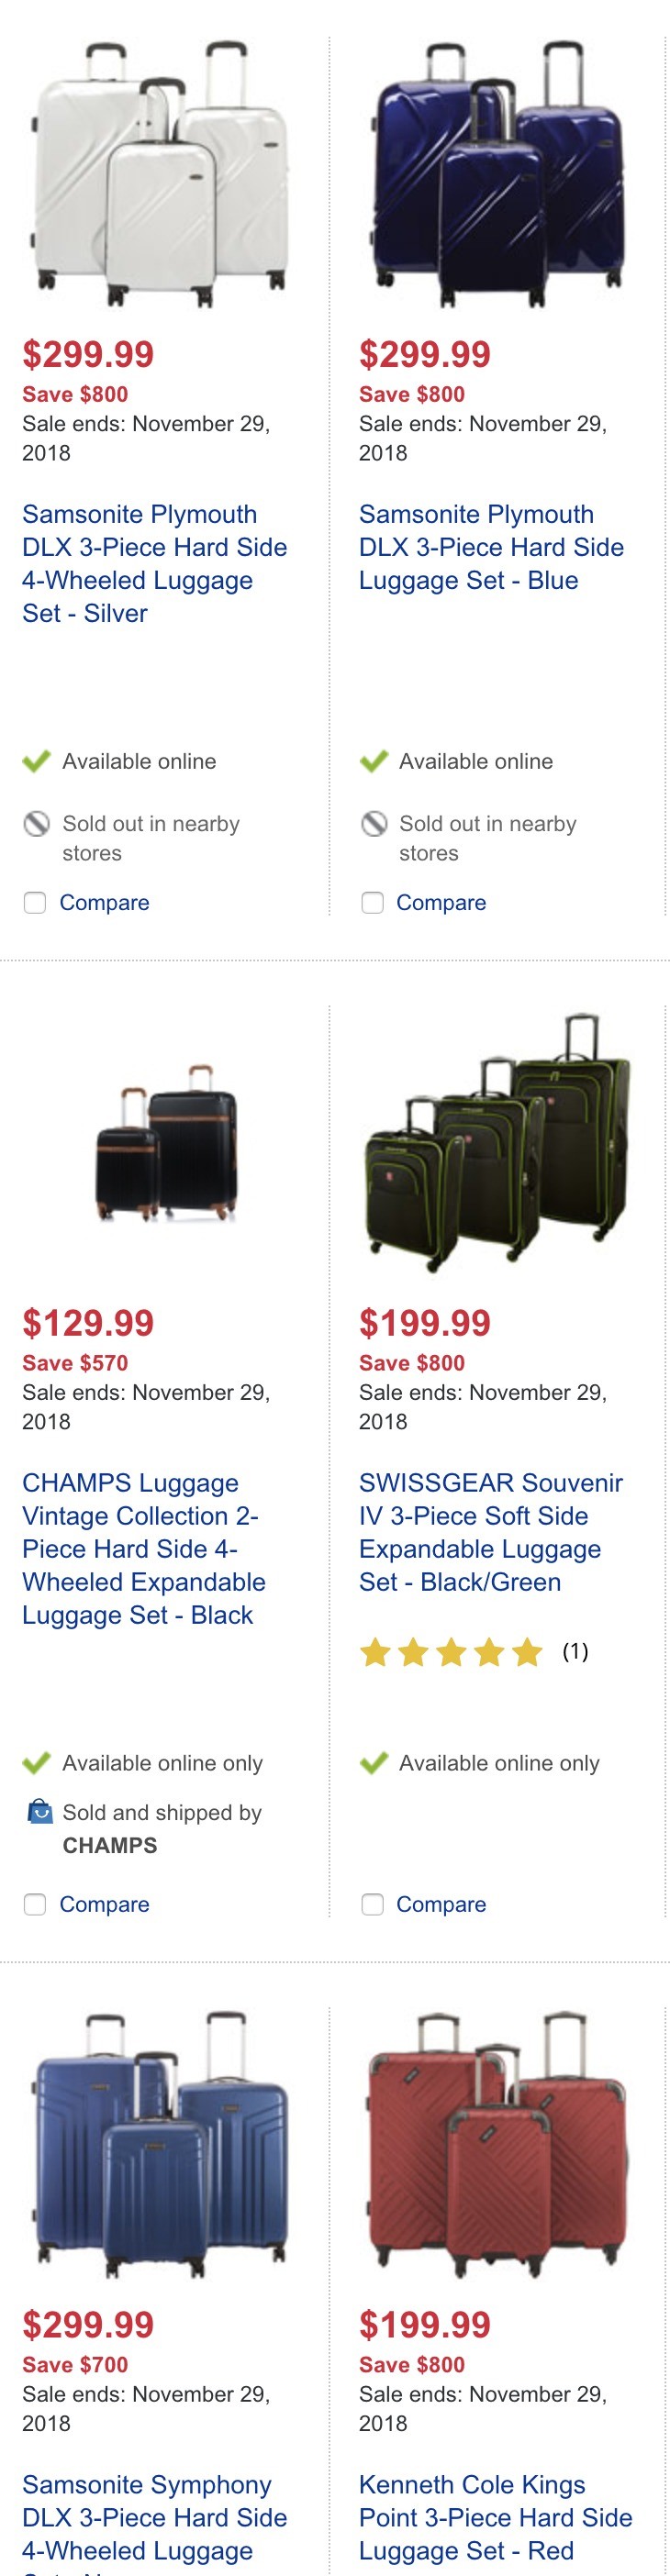View the SWISSGEAR black and green luggage image
This screenshot has height=2576, width=670.
(497, 1143)
